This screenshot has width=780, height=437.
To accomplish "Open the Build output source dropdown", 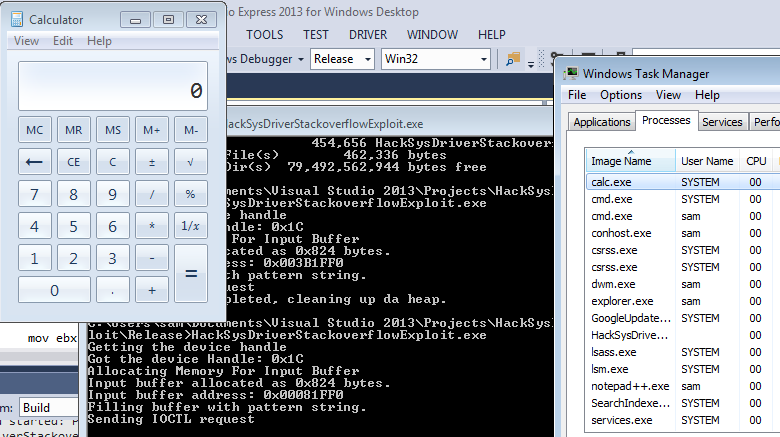I will point(49,408).
